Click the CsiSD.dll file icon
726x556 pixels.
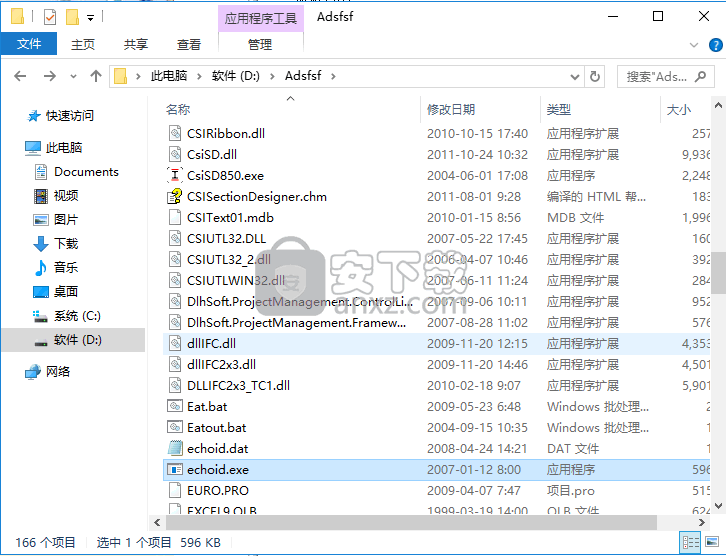[175, 154]
